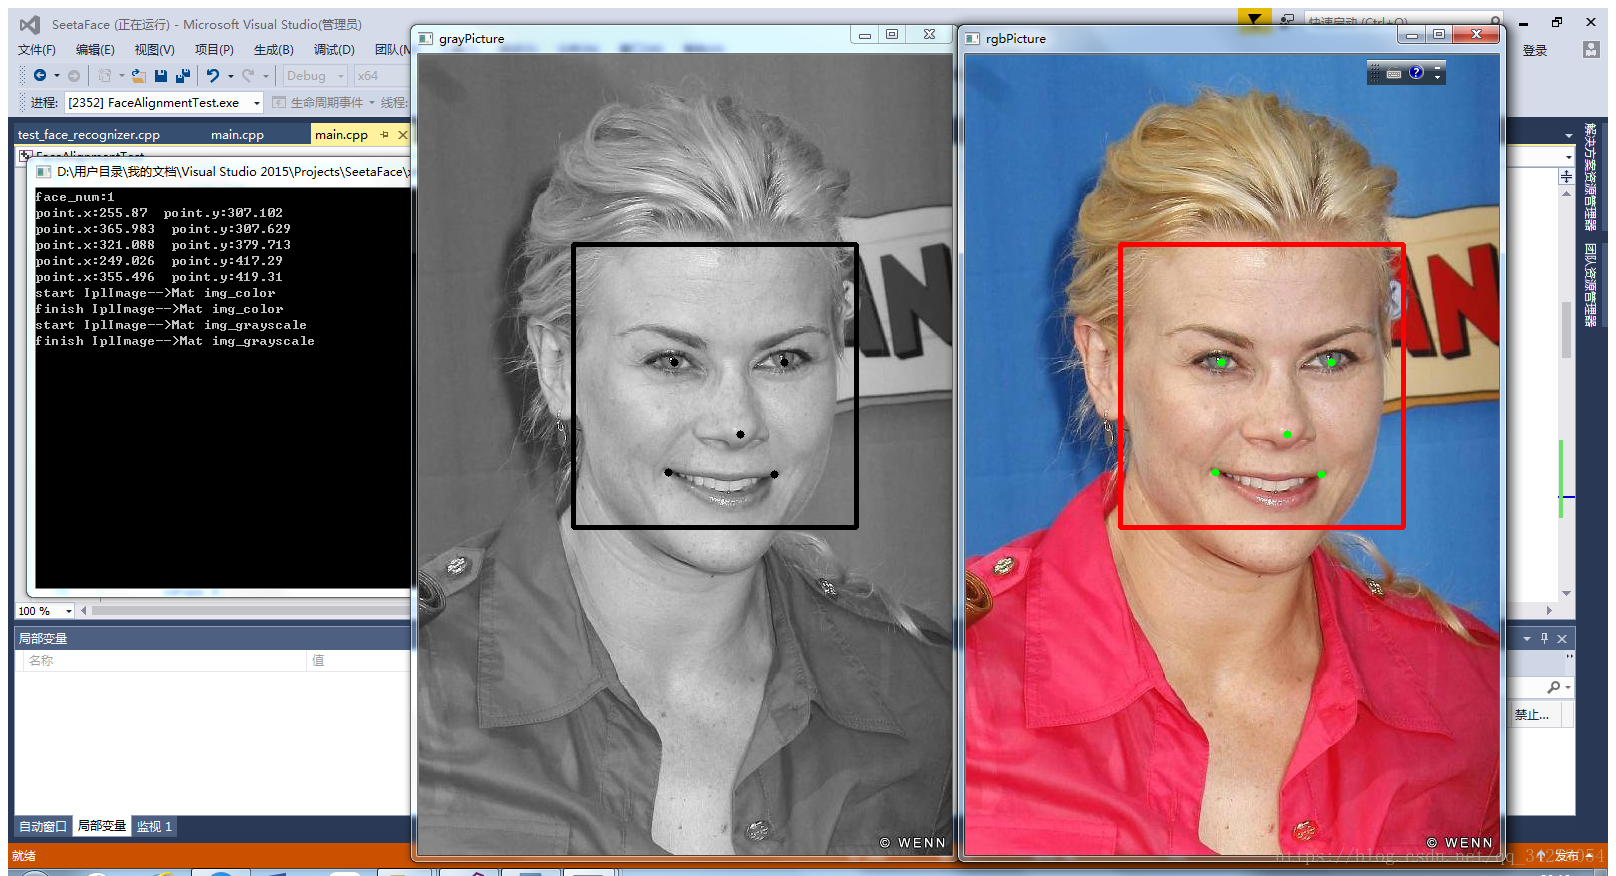The width and height of the screenshot is (1616, 876).
Task: Open the 调试(D) menu
Action: (334, 49)
